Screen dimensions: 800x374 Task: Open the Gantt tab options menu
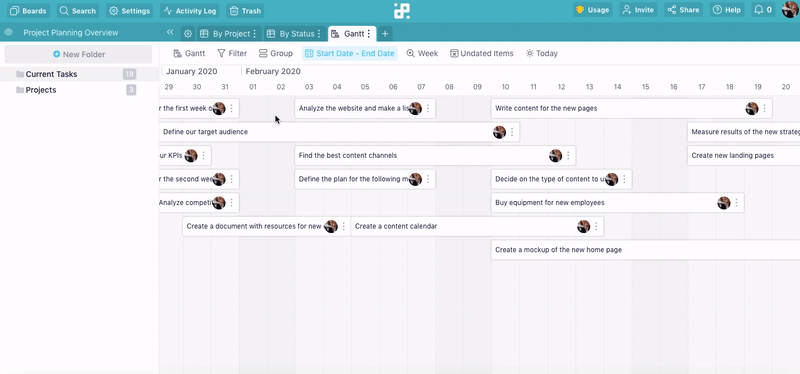pyautogui.click(x=369, y=34)
